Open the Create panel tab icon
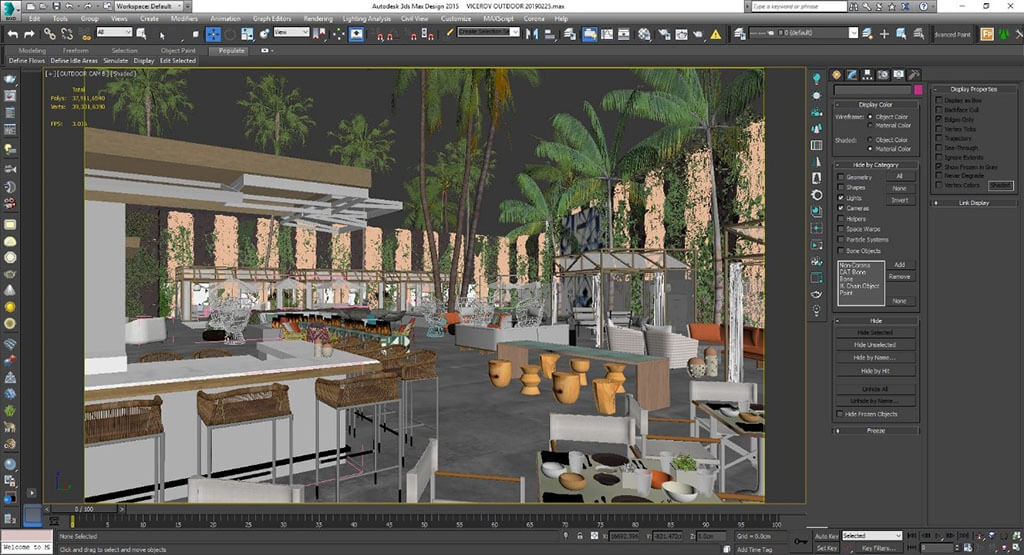The width and height of the screenshot is (1024, 555). tap(836, 75)
